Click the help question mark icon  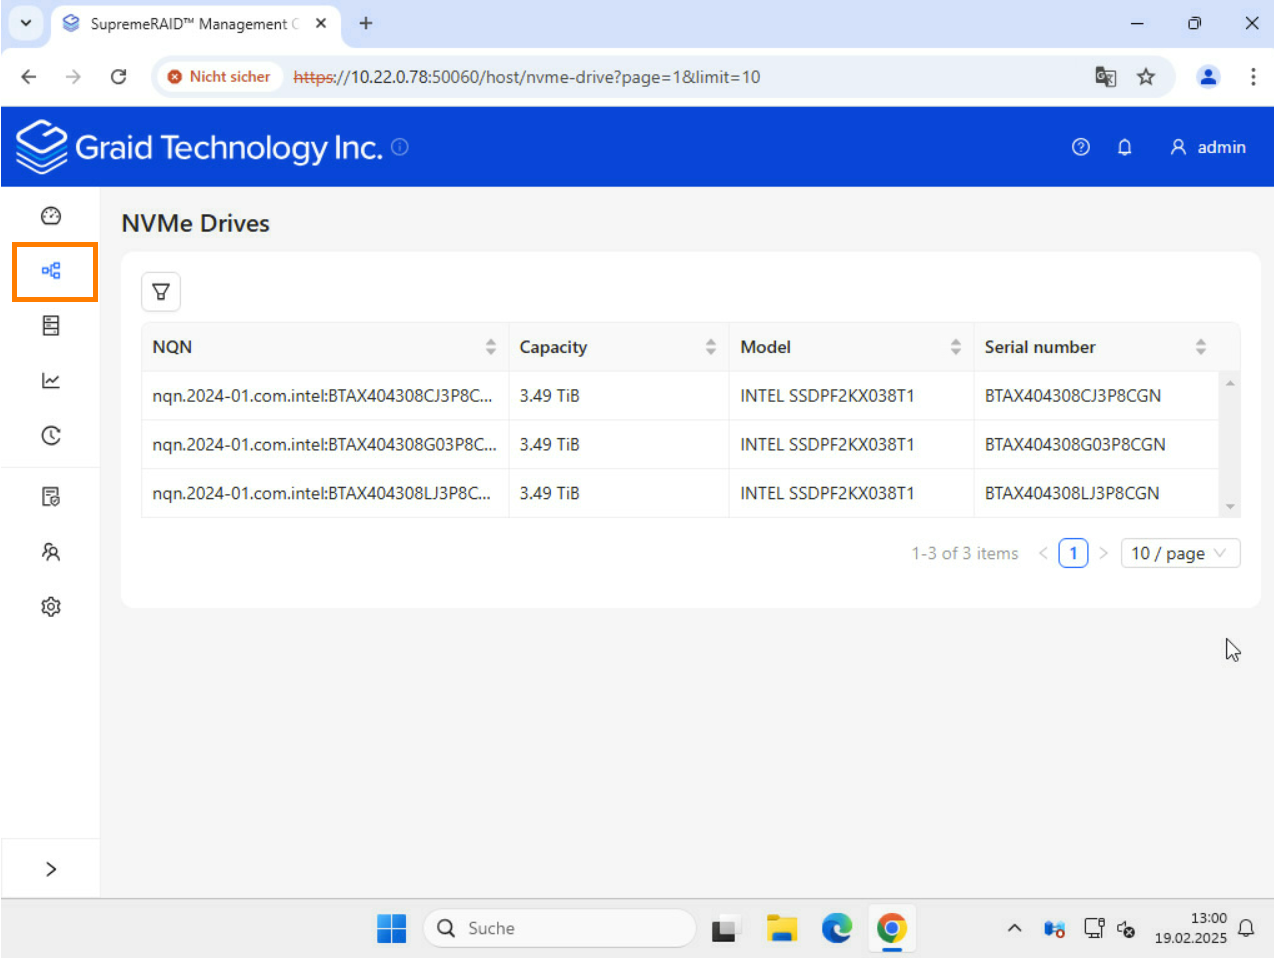tap(1081, 147)
